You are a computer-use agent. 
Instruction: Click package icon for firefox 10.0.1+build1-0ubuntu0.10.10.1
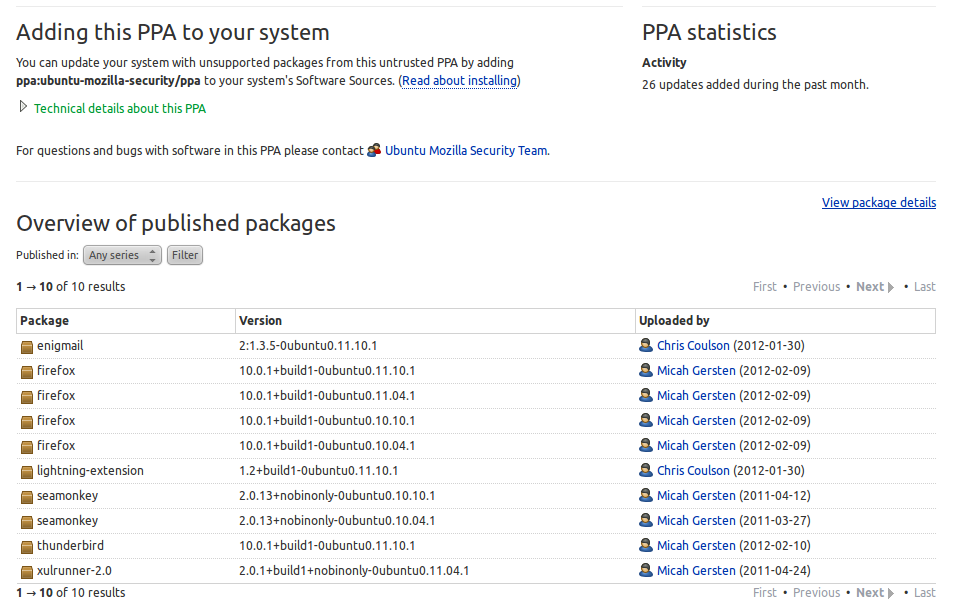[27, 422]
